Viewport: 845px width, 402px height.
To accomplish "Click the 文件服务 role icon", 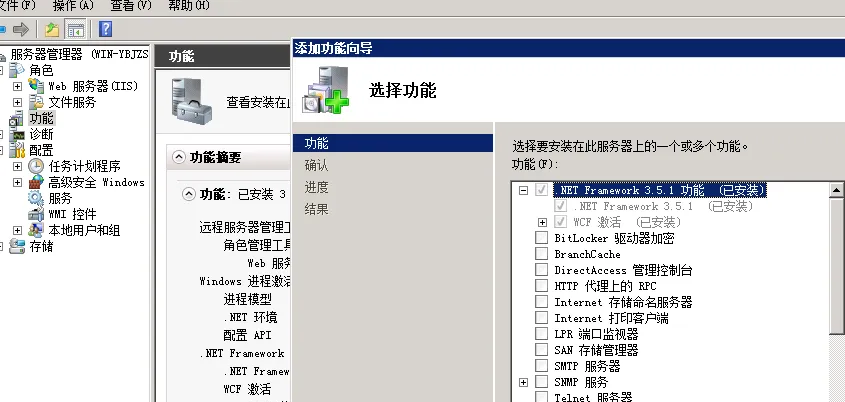I will (36, 102).
